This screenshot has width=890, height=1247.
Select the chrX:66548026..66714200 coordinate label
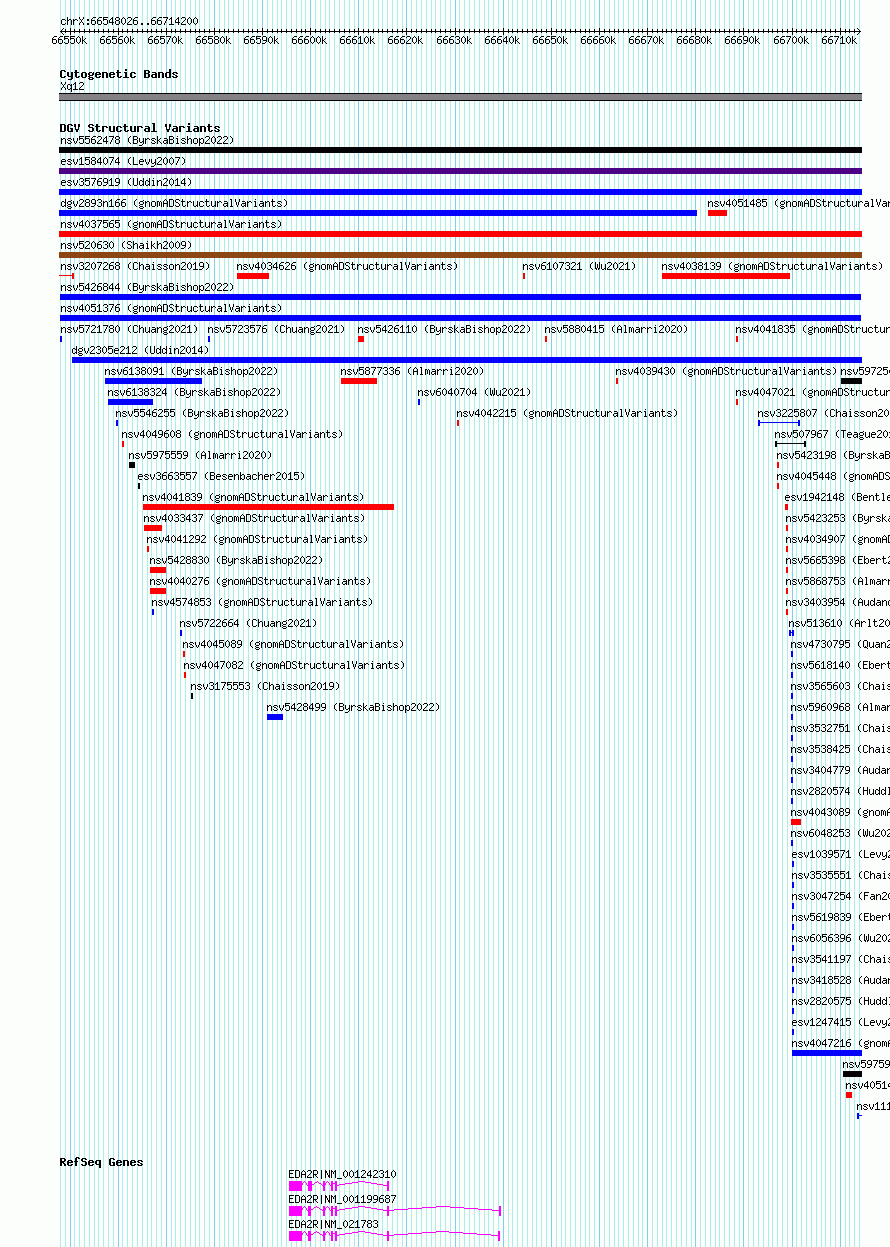(x=129, y=21)
